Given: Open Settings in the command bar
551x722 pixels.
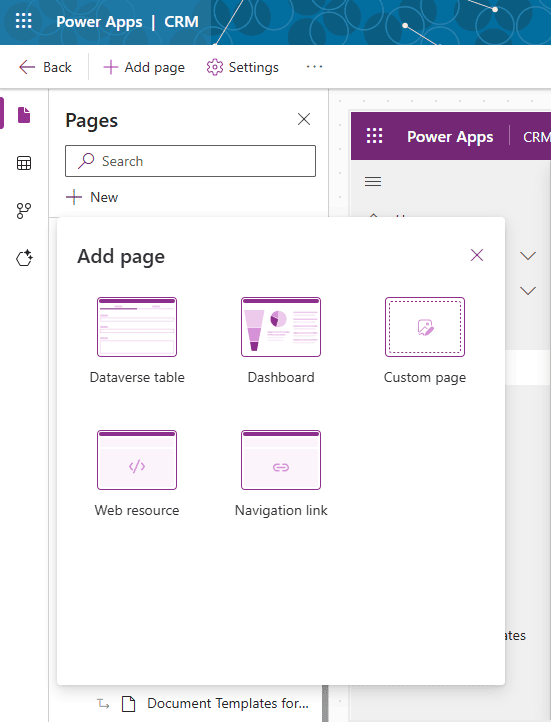Looking at the screenshot, I should pos(243,67).
